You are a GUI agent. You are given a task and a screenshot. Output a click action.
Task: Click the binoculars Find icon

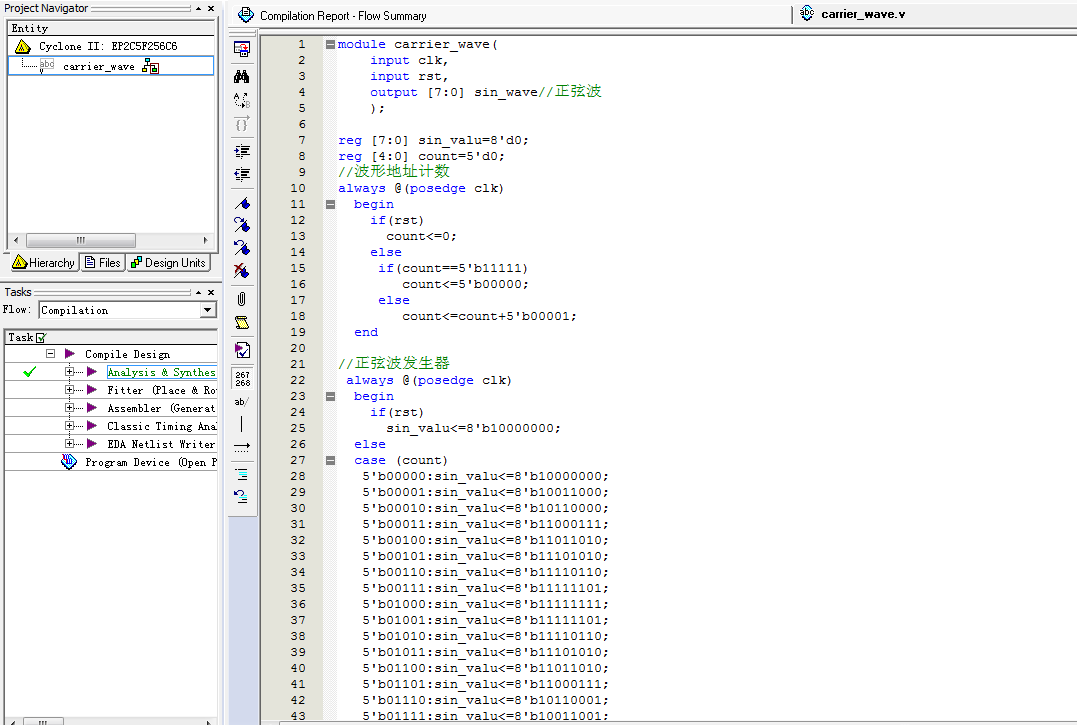pos(241,76)
